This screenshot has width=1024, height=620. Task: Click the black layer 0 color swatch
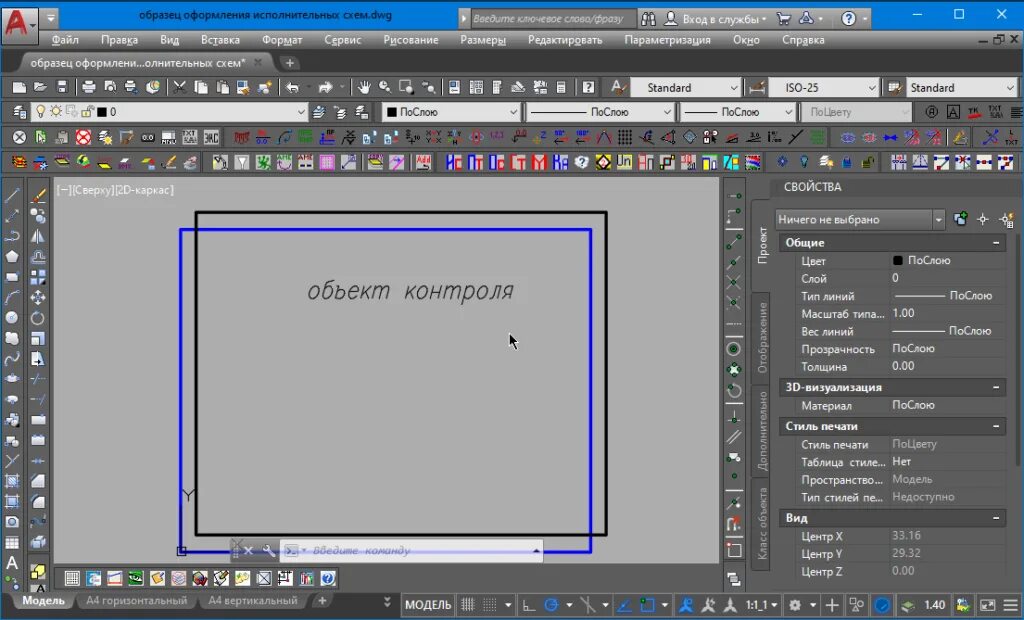pos(102,112)
